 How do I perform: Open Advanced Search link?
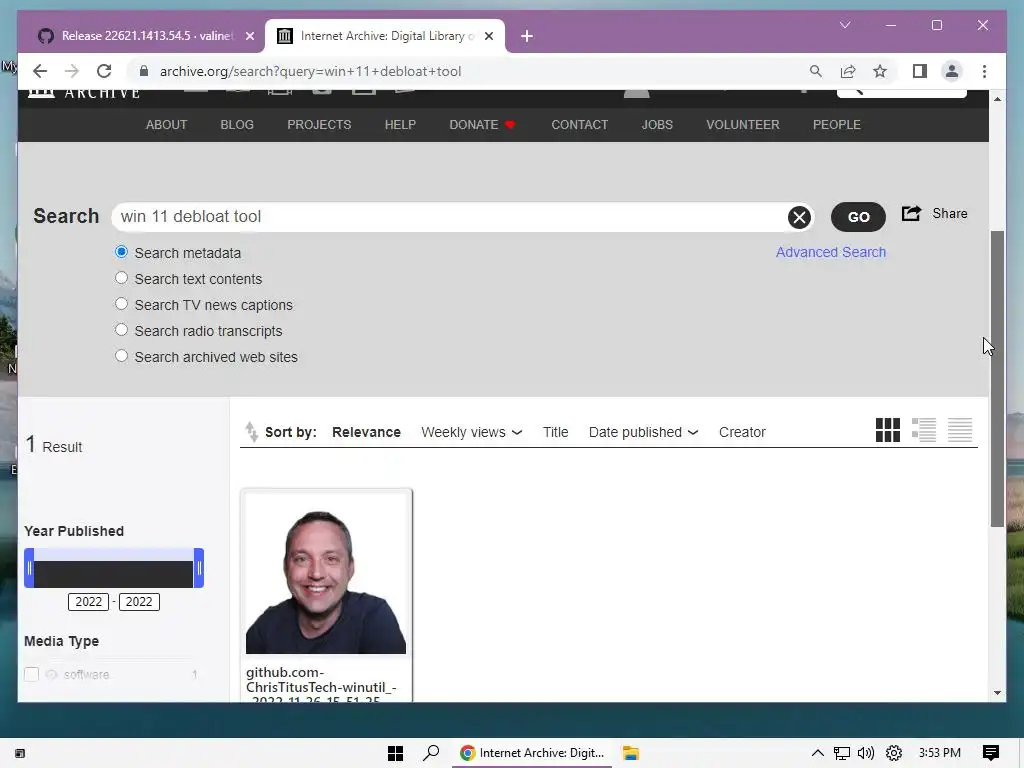coord(831,252)
